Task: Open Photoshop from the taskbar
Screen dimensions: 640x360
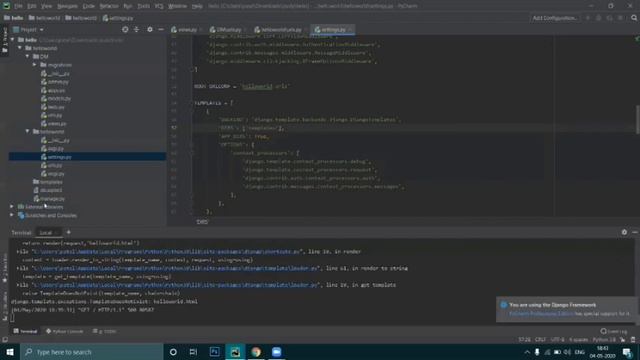Action: point(214,352)
